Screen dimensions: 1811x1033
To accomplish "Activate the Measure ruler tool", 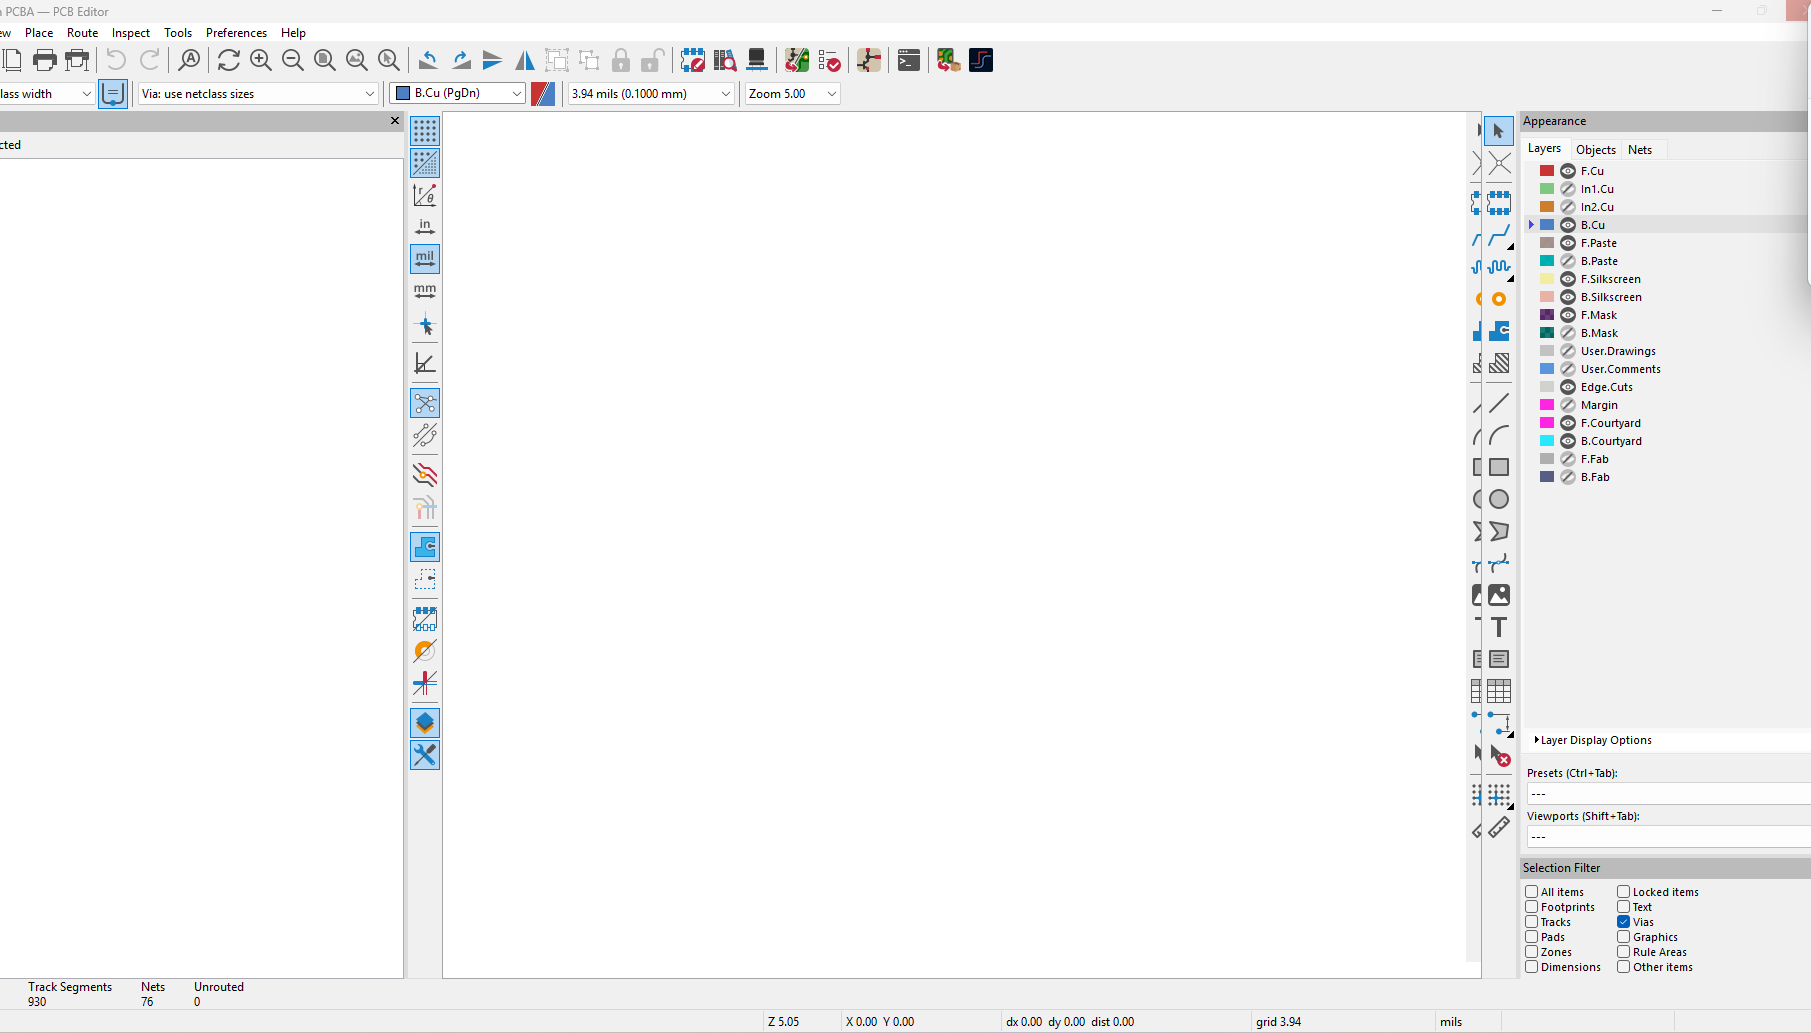I will (1498, 827).
